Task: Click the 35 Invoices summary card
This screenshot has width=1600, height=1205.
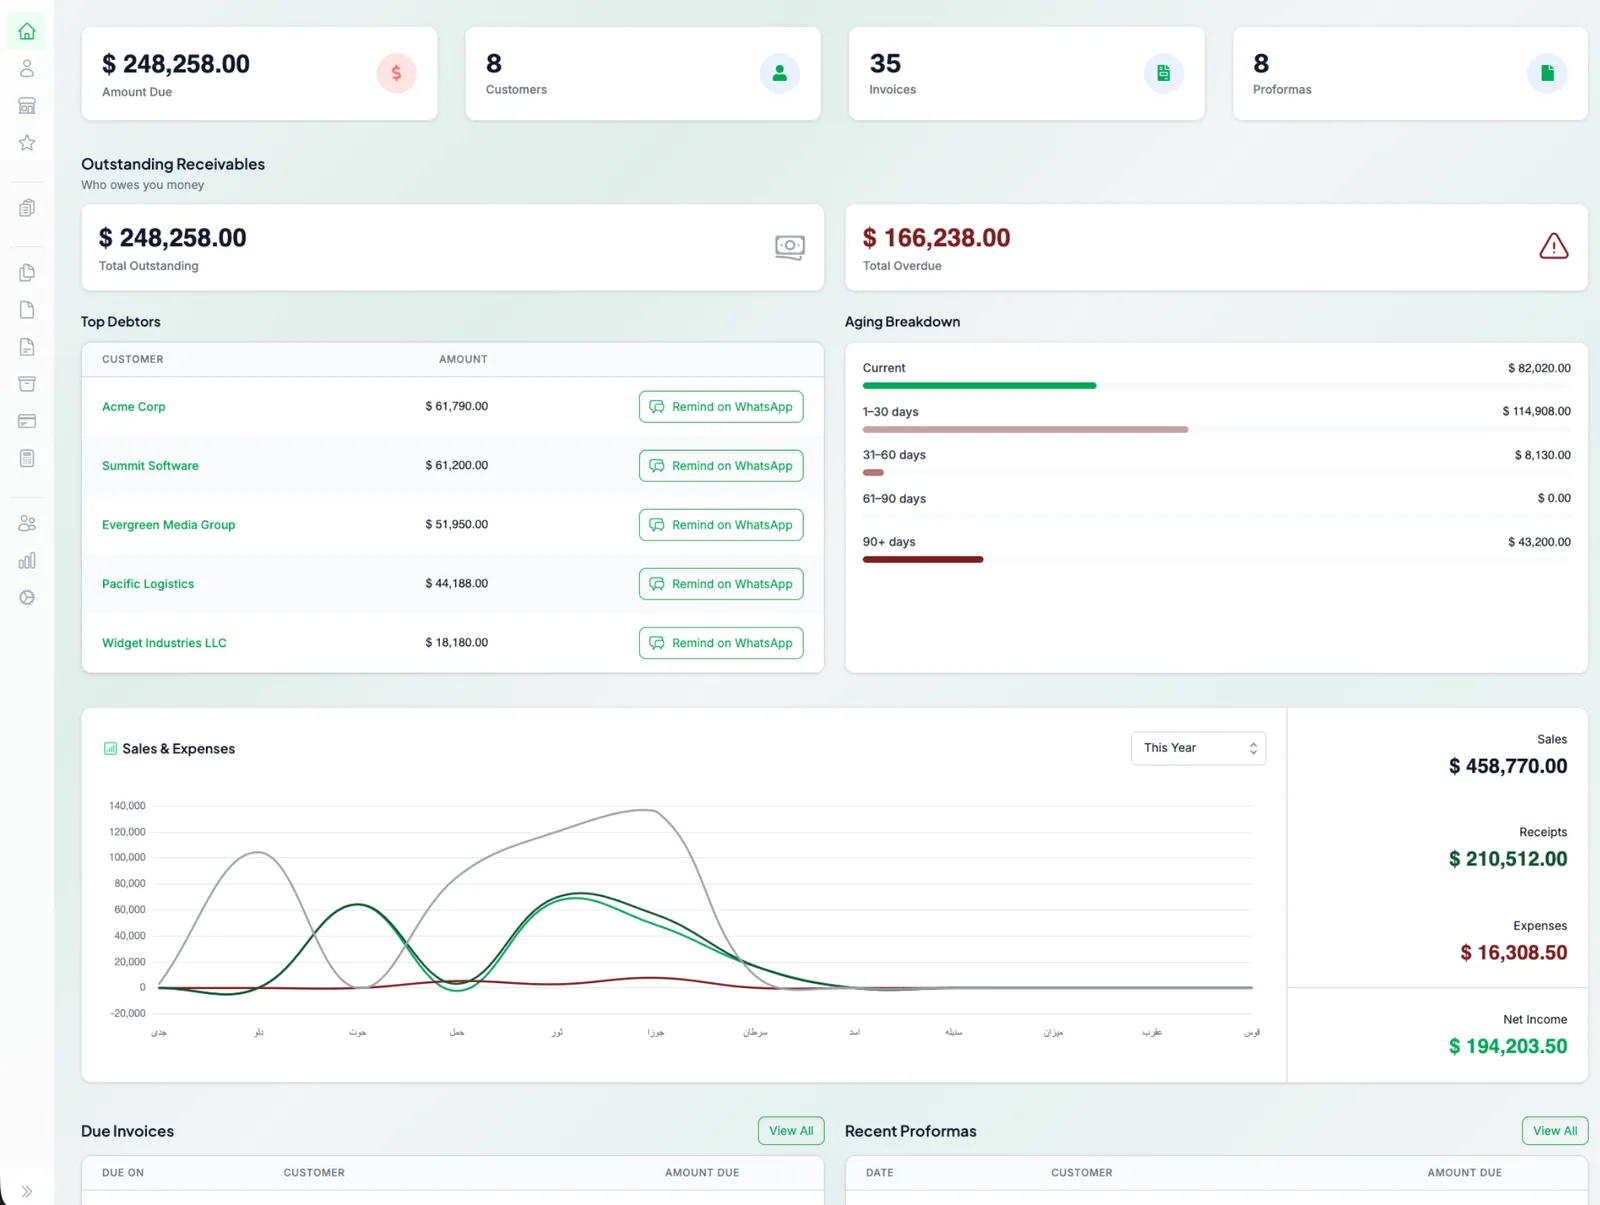Action: point(1027,74)
